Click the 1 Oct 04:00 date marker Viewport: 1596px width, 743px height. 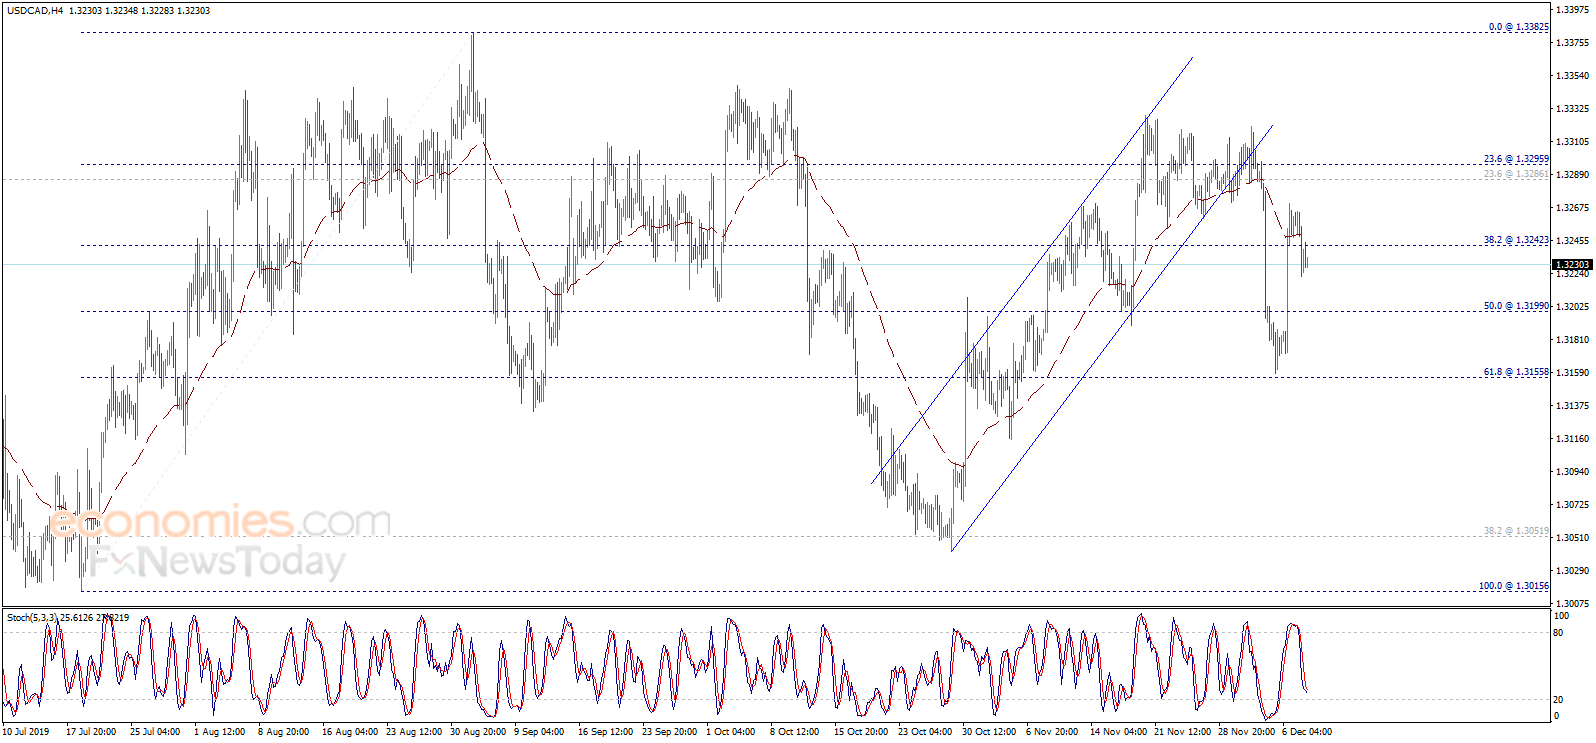pyautogui.click(x=731, y=732)
